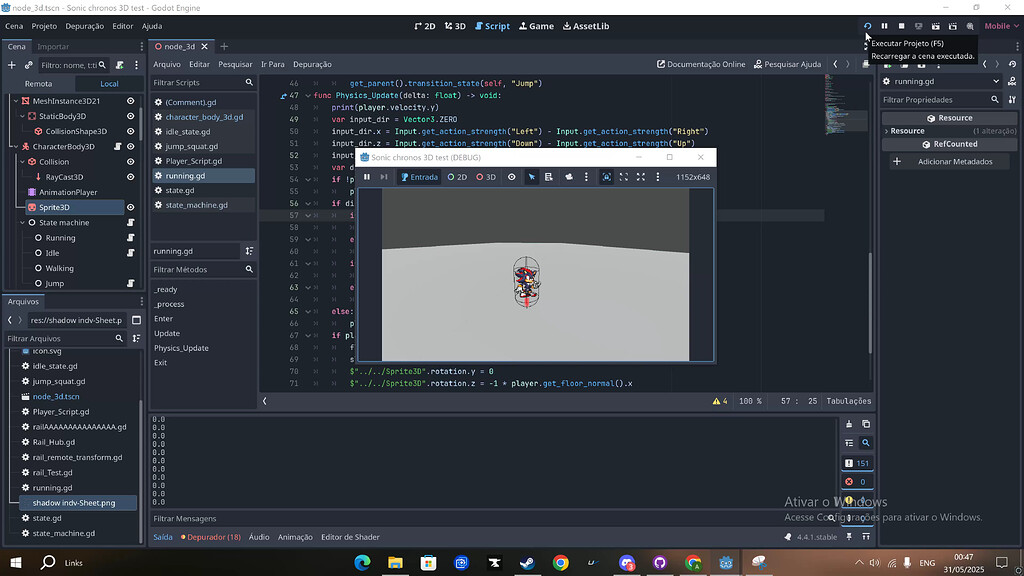Open the Cena menu
Screen dimensions: 1024x576
14,26
